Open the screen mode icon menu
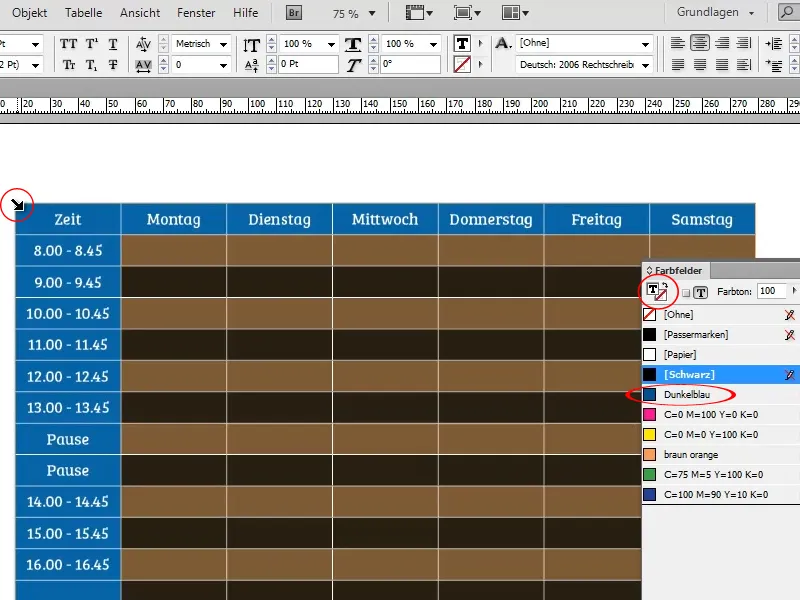Screen dimensions: 800x600 tap(467, 13)
